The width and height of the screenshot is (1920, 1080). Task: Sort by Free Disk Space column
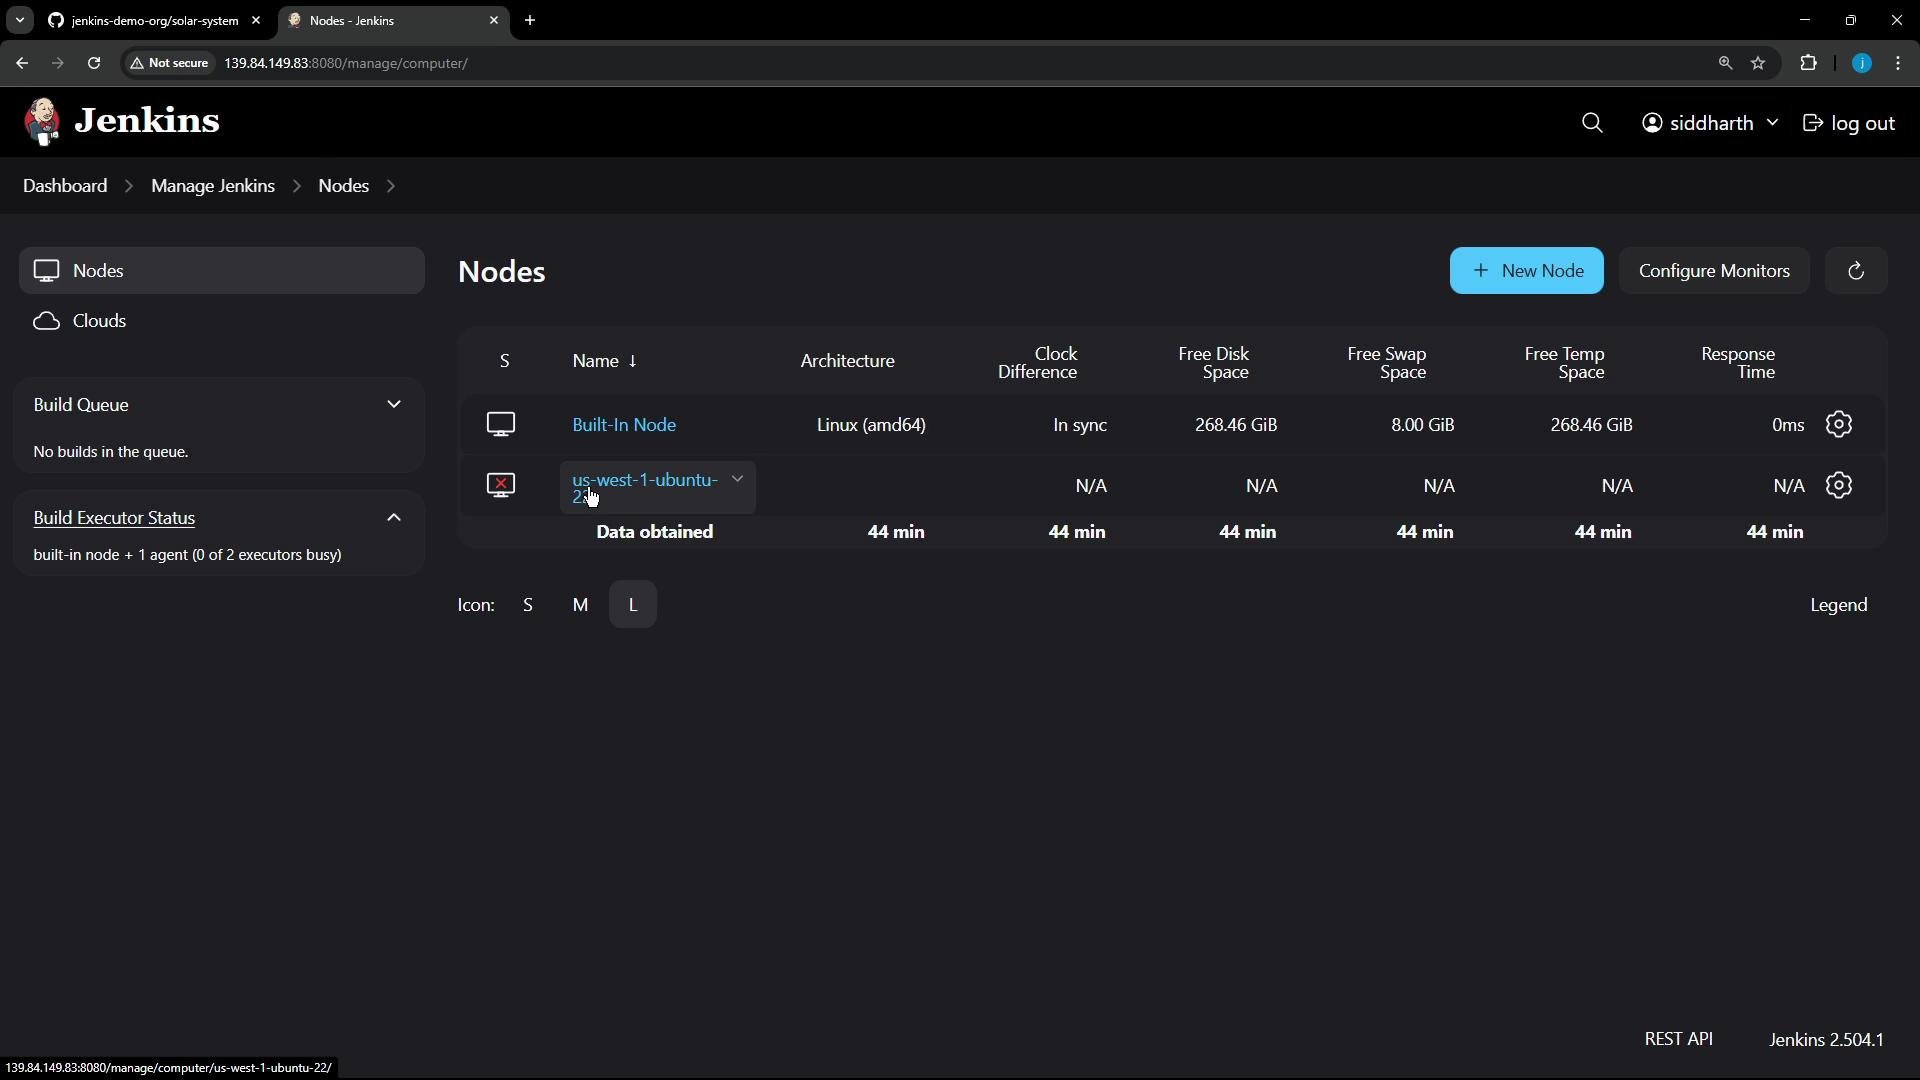click(1214, 363)
